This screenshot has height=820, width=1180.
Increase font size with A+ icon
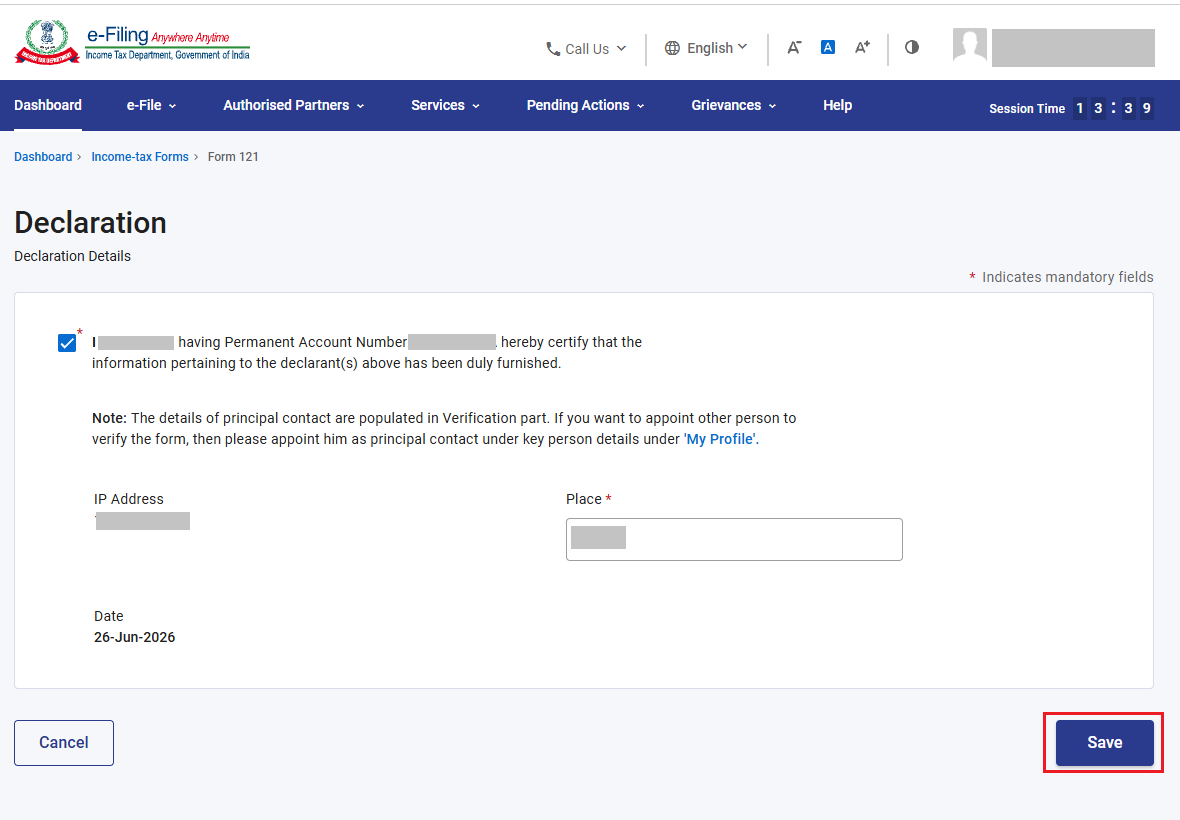862,47
